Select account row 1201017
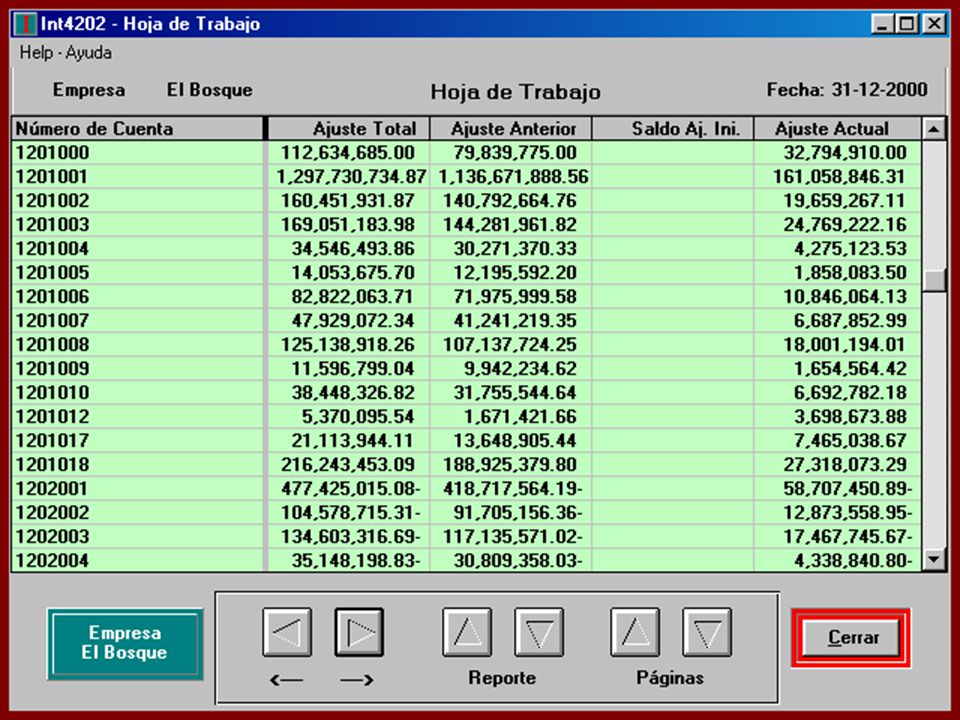The width and height of the screenshot is (960, 720). point(467,440)
